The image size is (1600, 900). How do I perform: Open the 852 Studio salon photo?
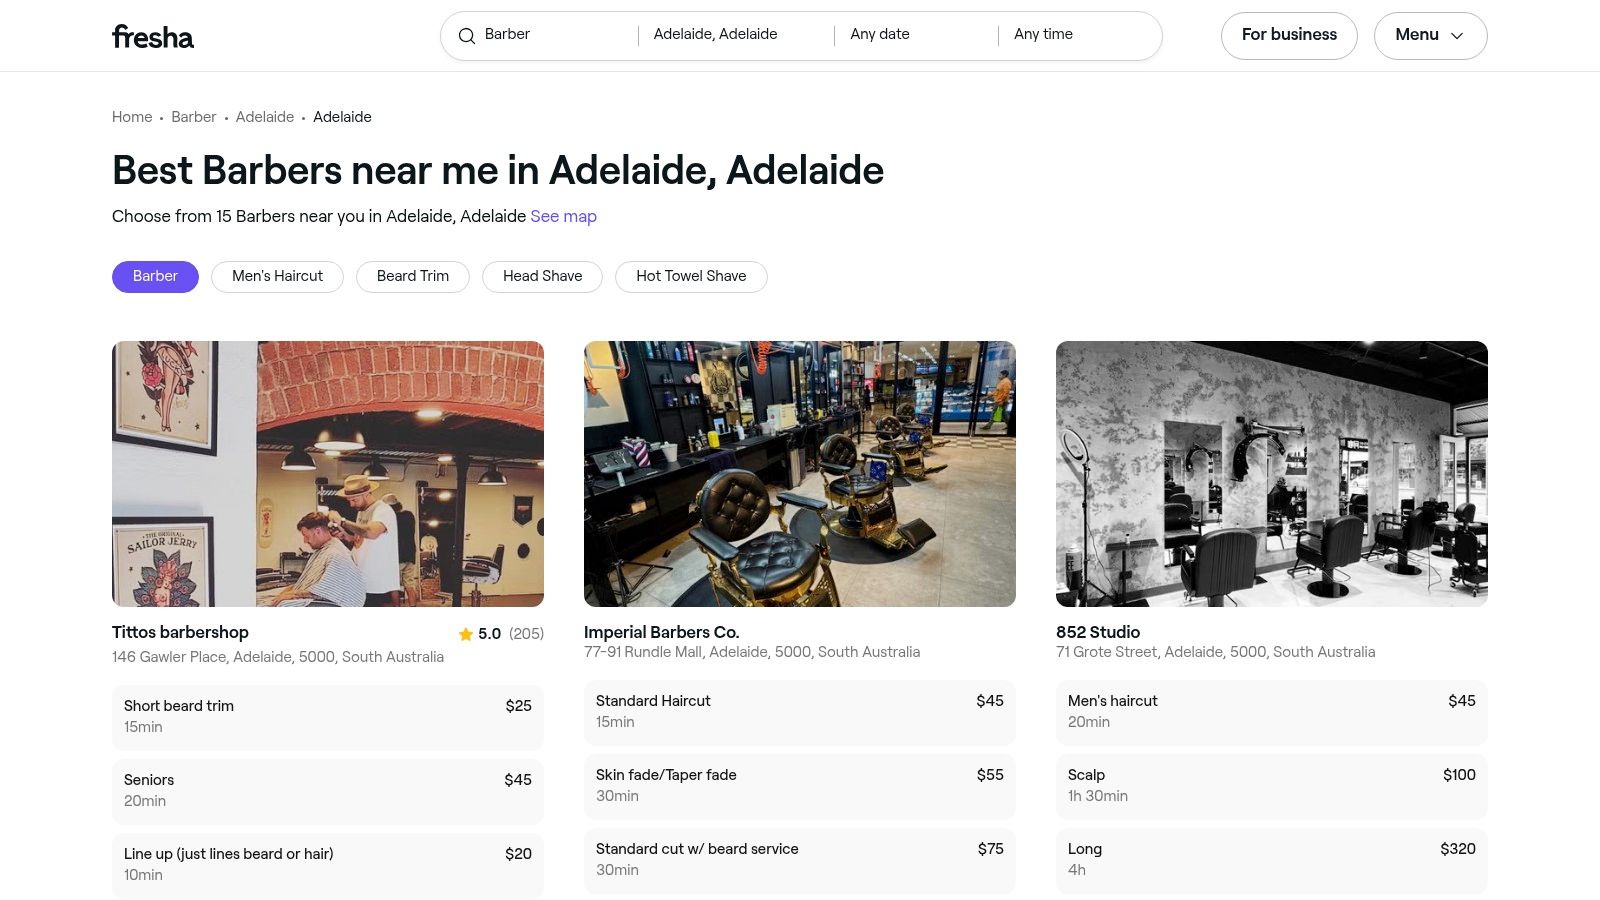1272,474
